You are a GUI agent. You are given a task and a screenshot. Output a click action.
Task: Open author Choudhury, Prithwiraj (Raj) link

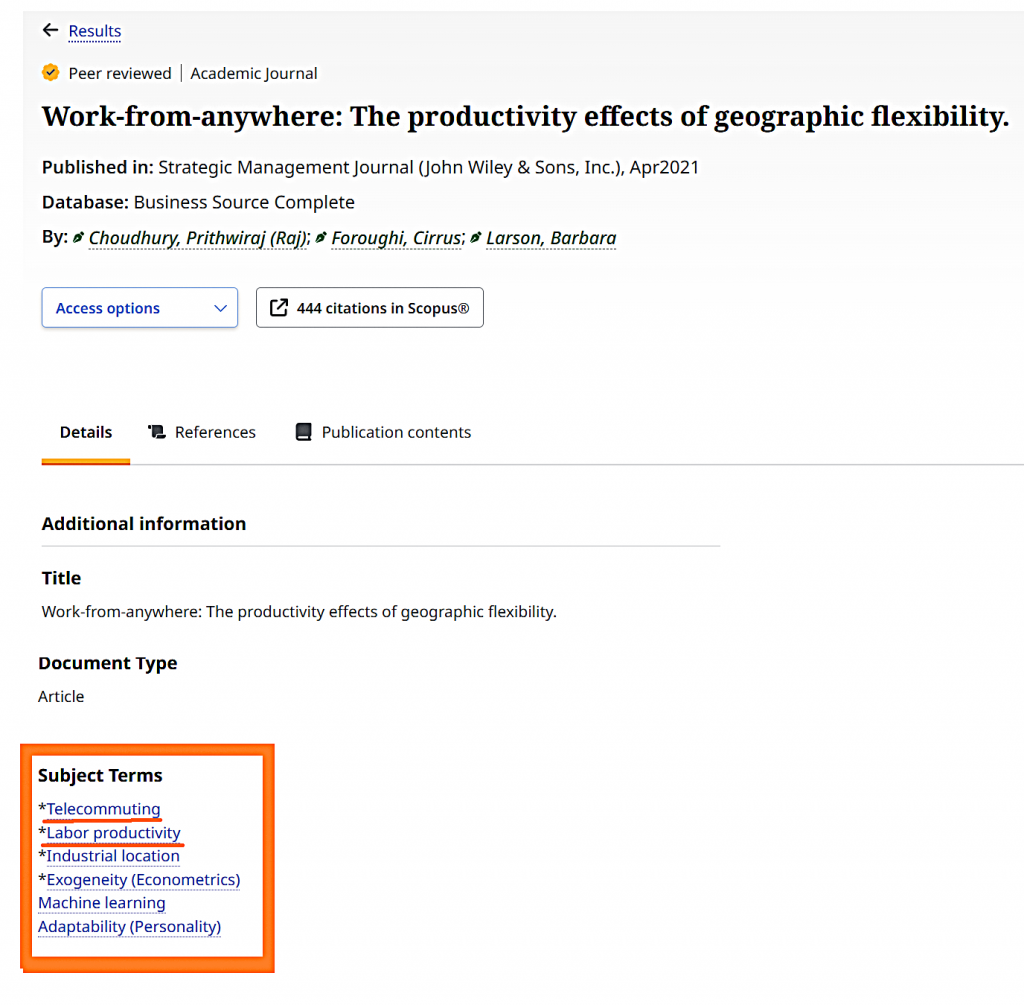[x=199, y=238]
